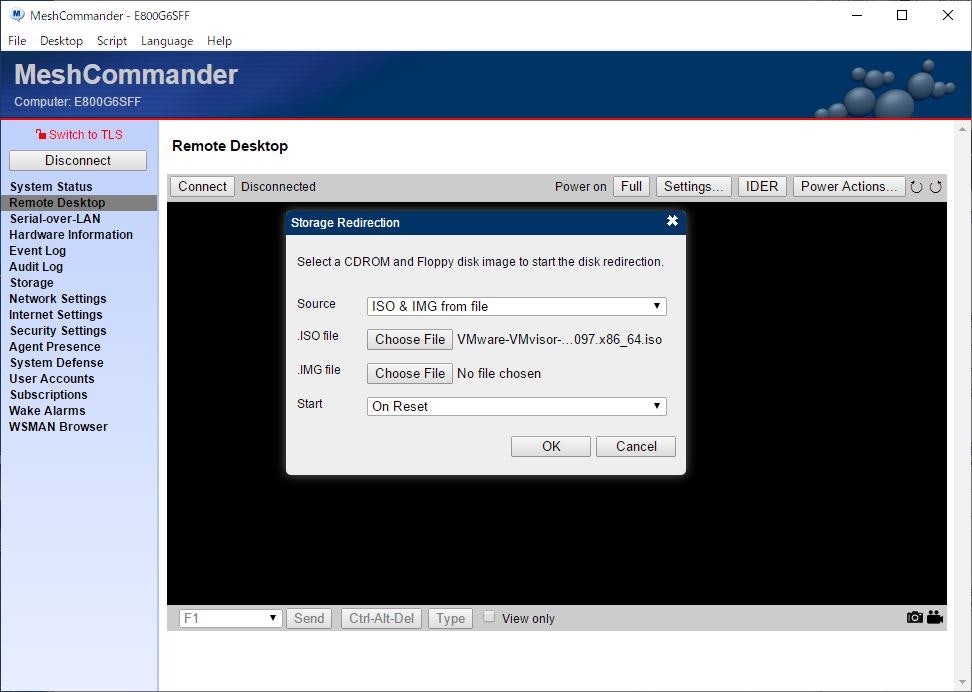Open Agent Presence page

[x=55, y=347]
